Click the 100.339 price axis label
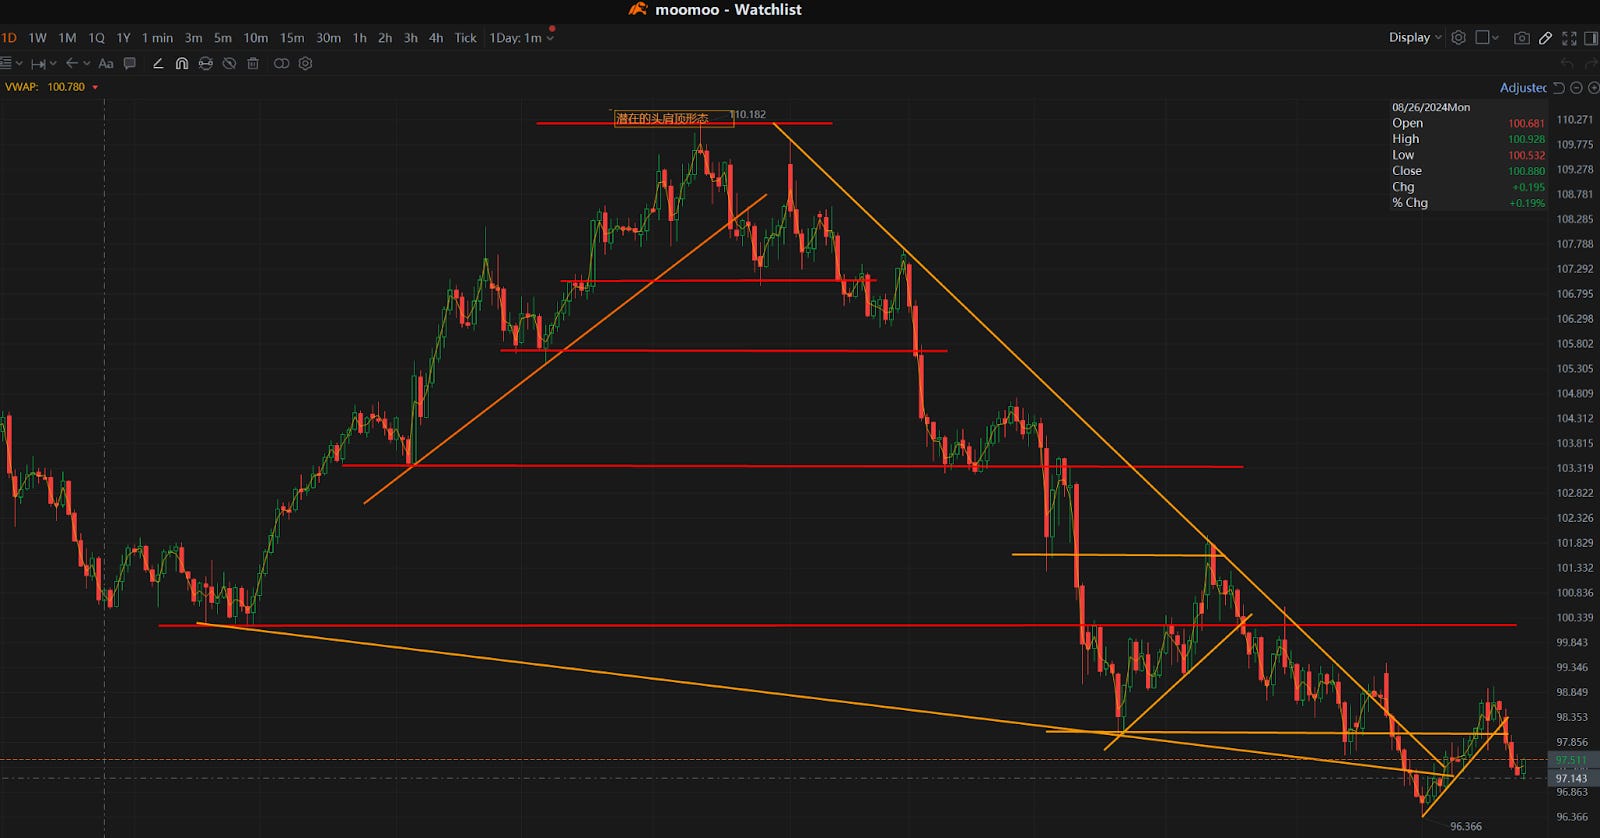 coord(1575,618)
